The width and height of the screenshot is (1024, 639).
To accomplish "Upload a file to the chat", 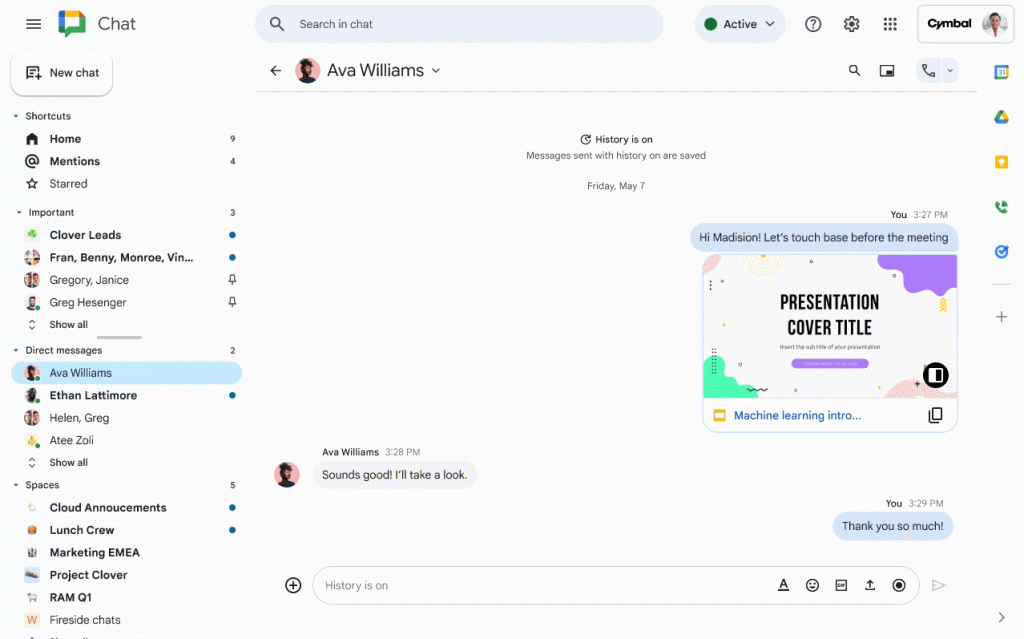I will (x=869, y=585).
